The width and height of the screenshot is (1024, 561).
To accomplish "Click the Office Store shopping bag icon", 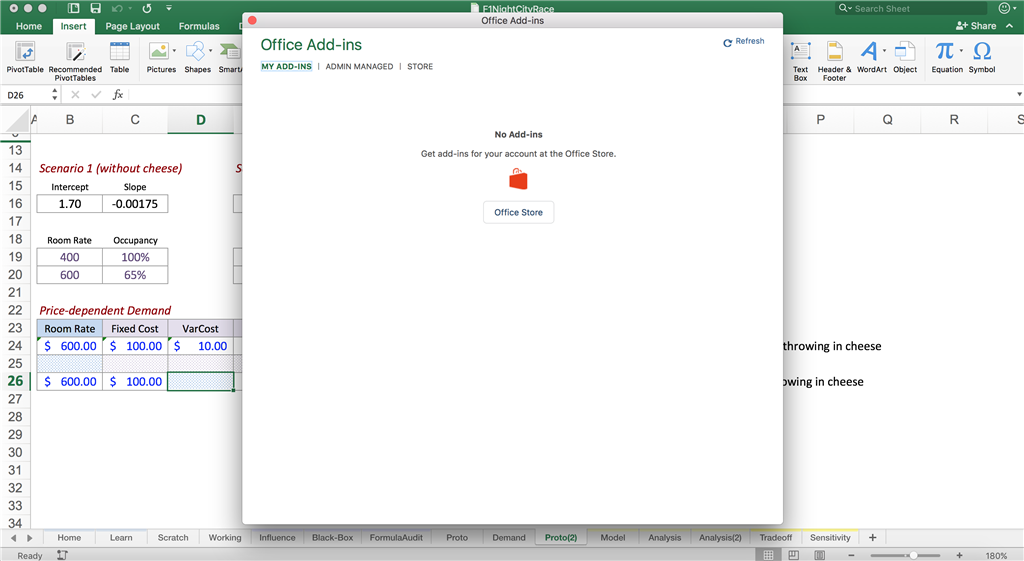I will click(x=518, y=178).
